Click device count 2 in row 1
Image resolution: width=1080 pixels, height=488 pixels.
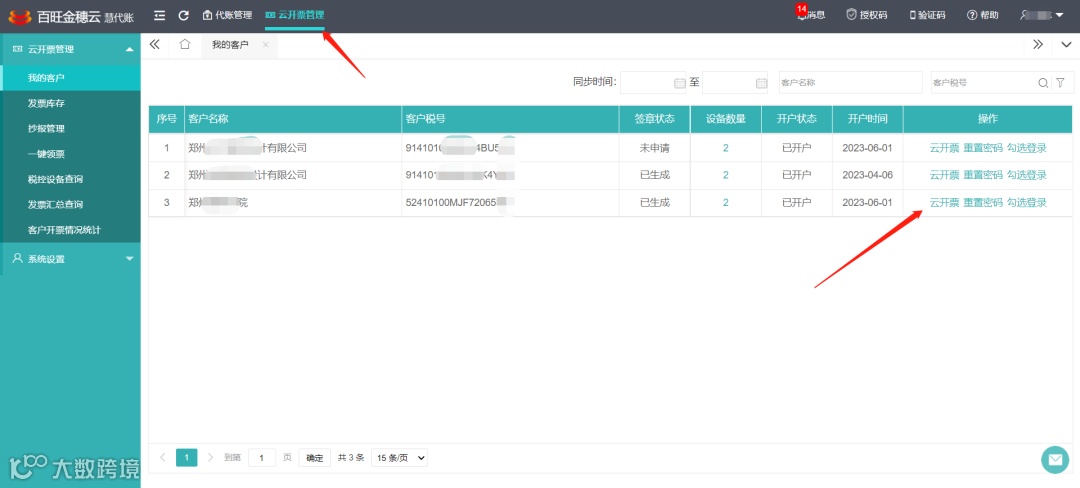pos(725,147)
